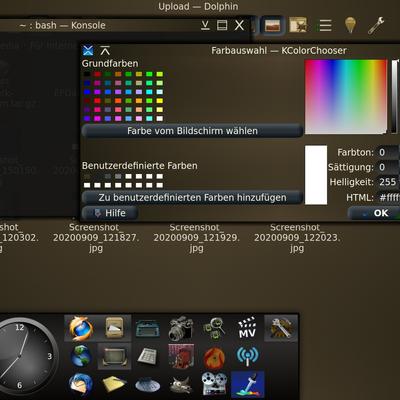
Task: Launch the calculator from the dock
Action: click(x=148, y=356)
